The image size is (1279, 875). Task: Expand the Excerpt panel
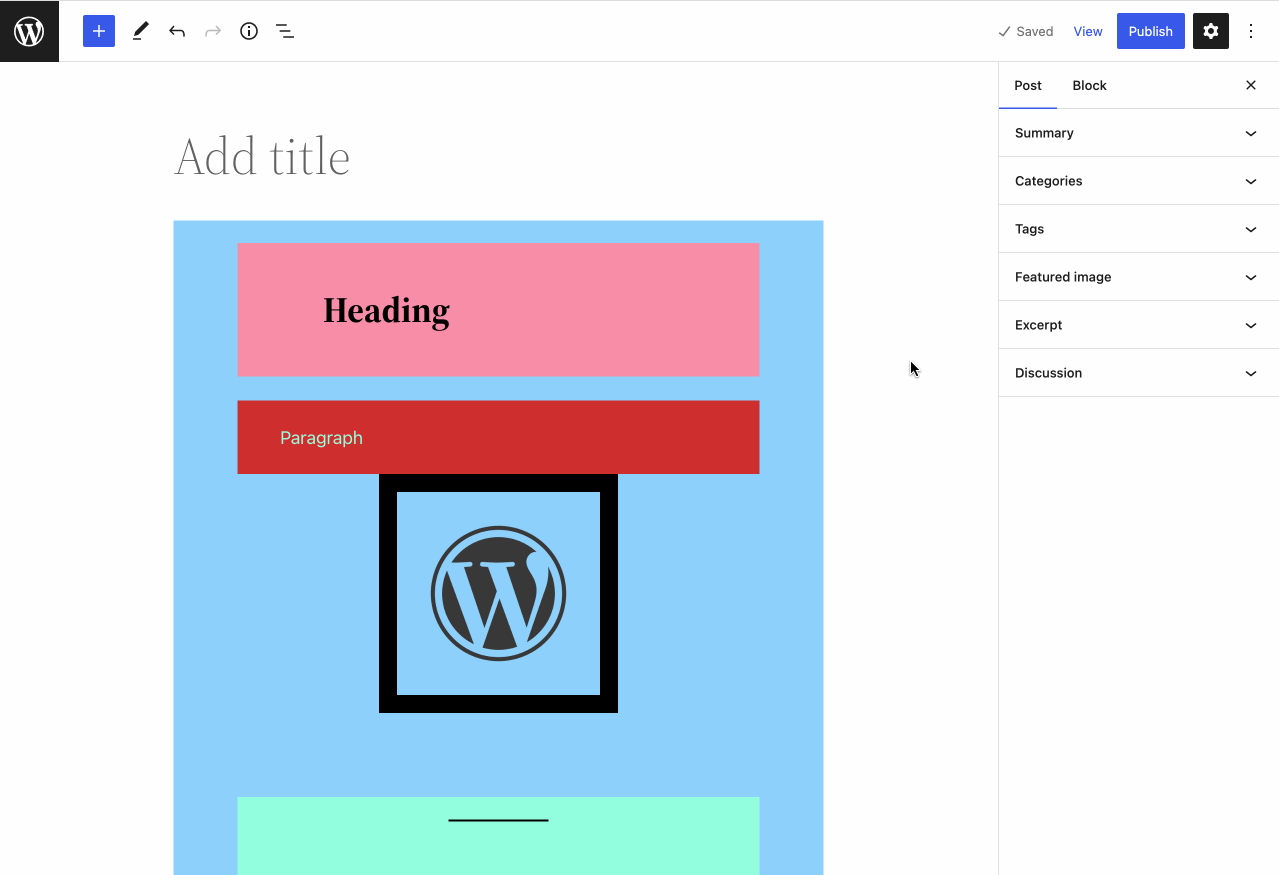(1139, 325)
